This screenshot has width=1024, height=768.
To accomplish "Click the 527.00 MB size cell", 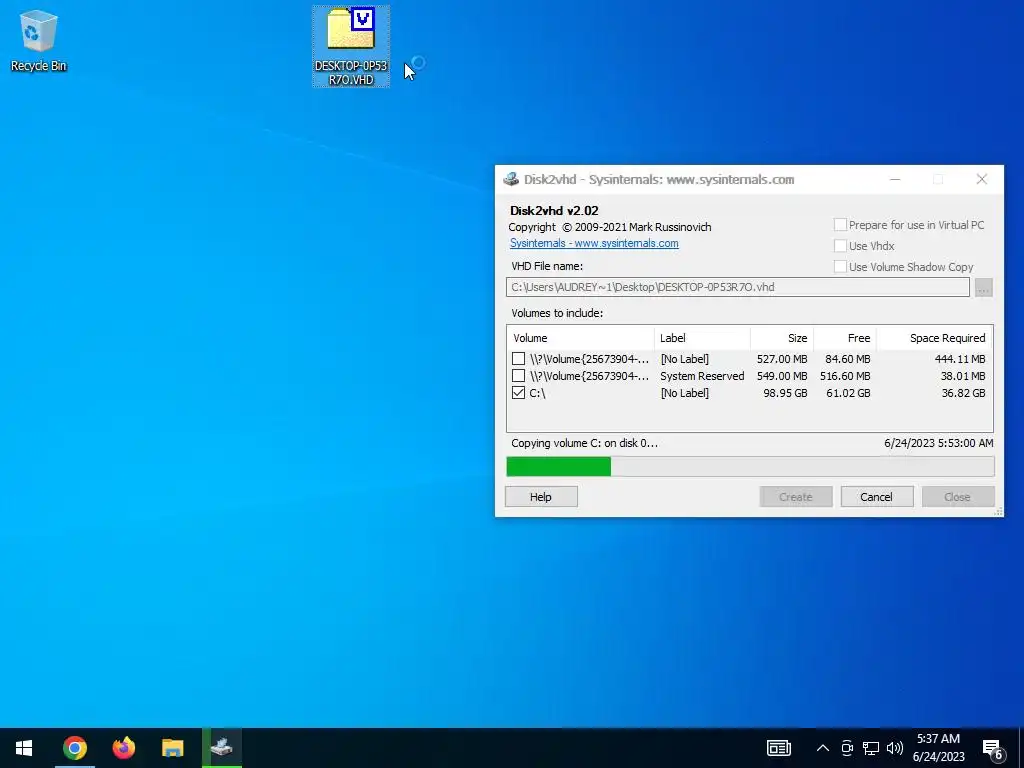I will pyautogui.click(x=782, y=359).
